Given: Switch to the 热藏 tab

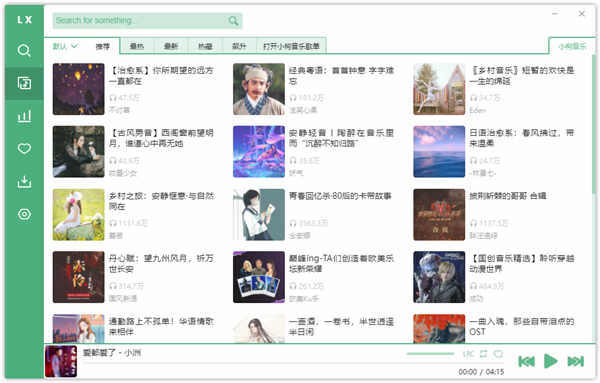Looking at the screenshot, I should tap(205, 46).
